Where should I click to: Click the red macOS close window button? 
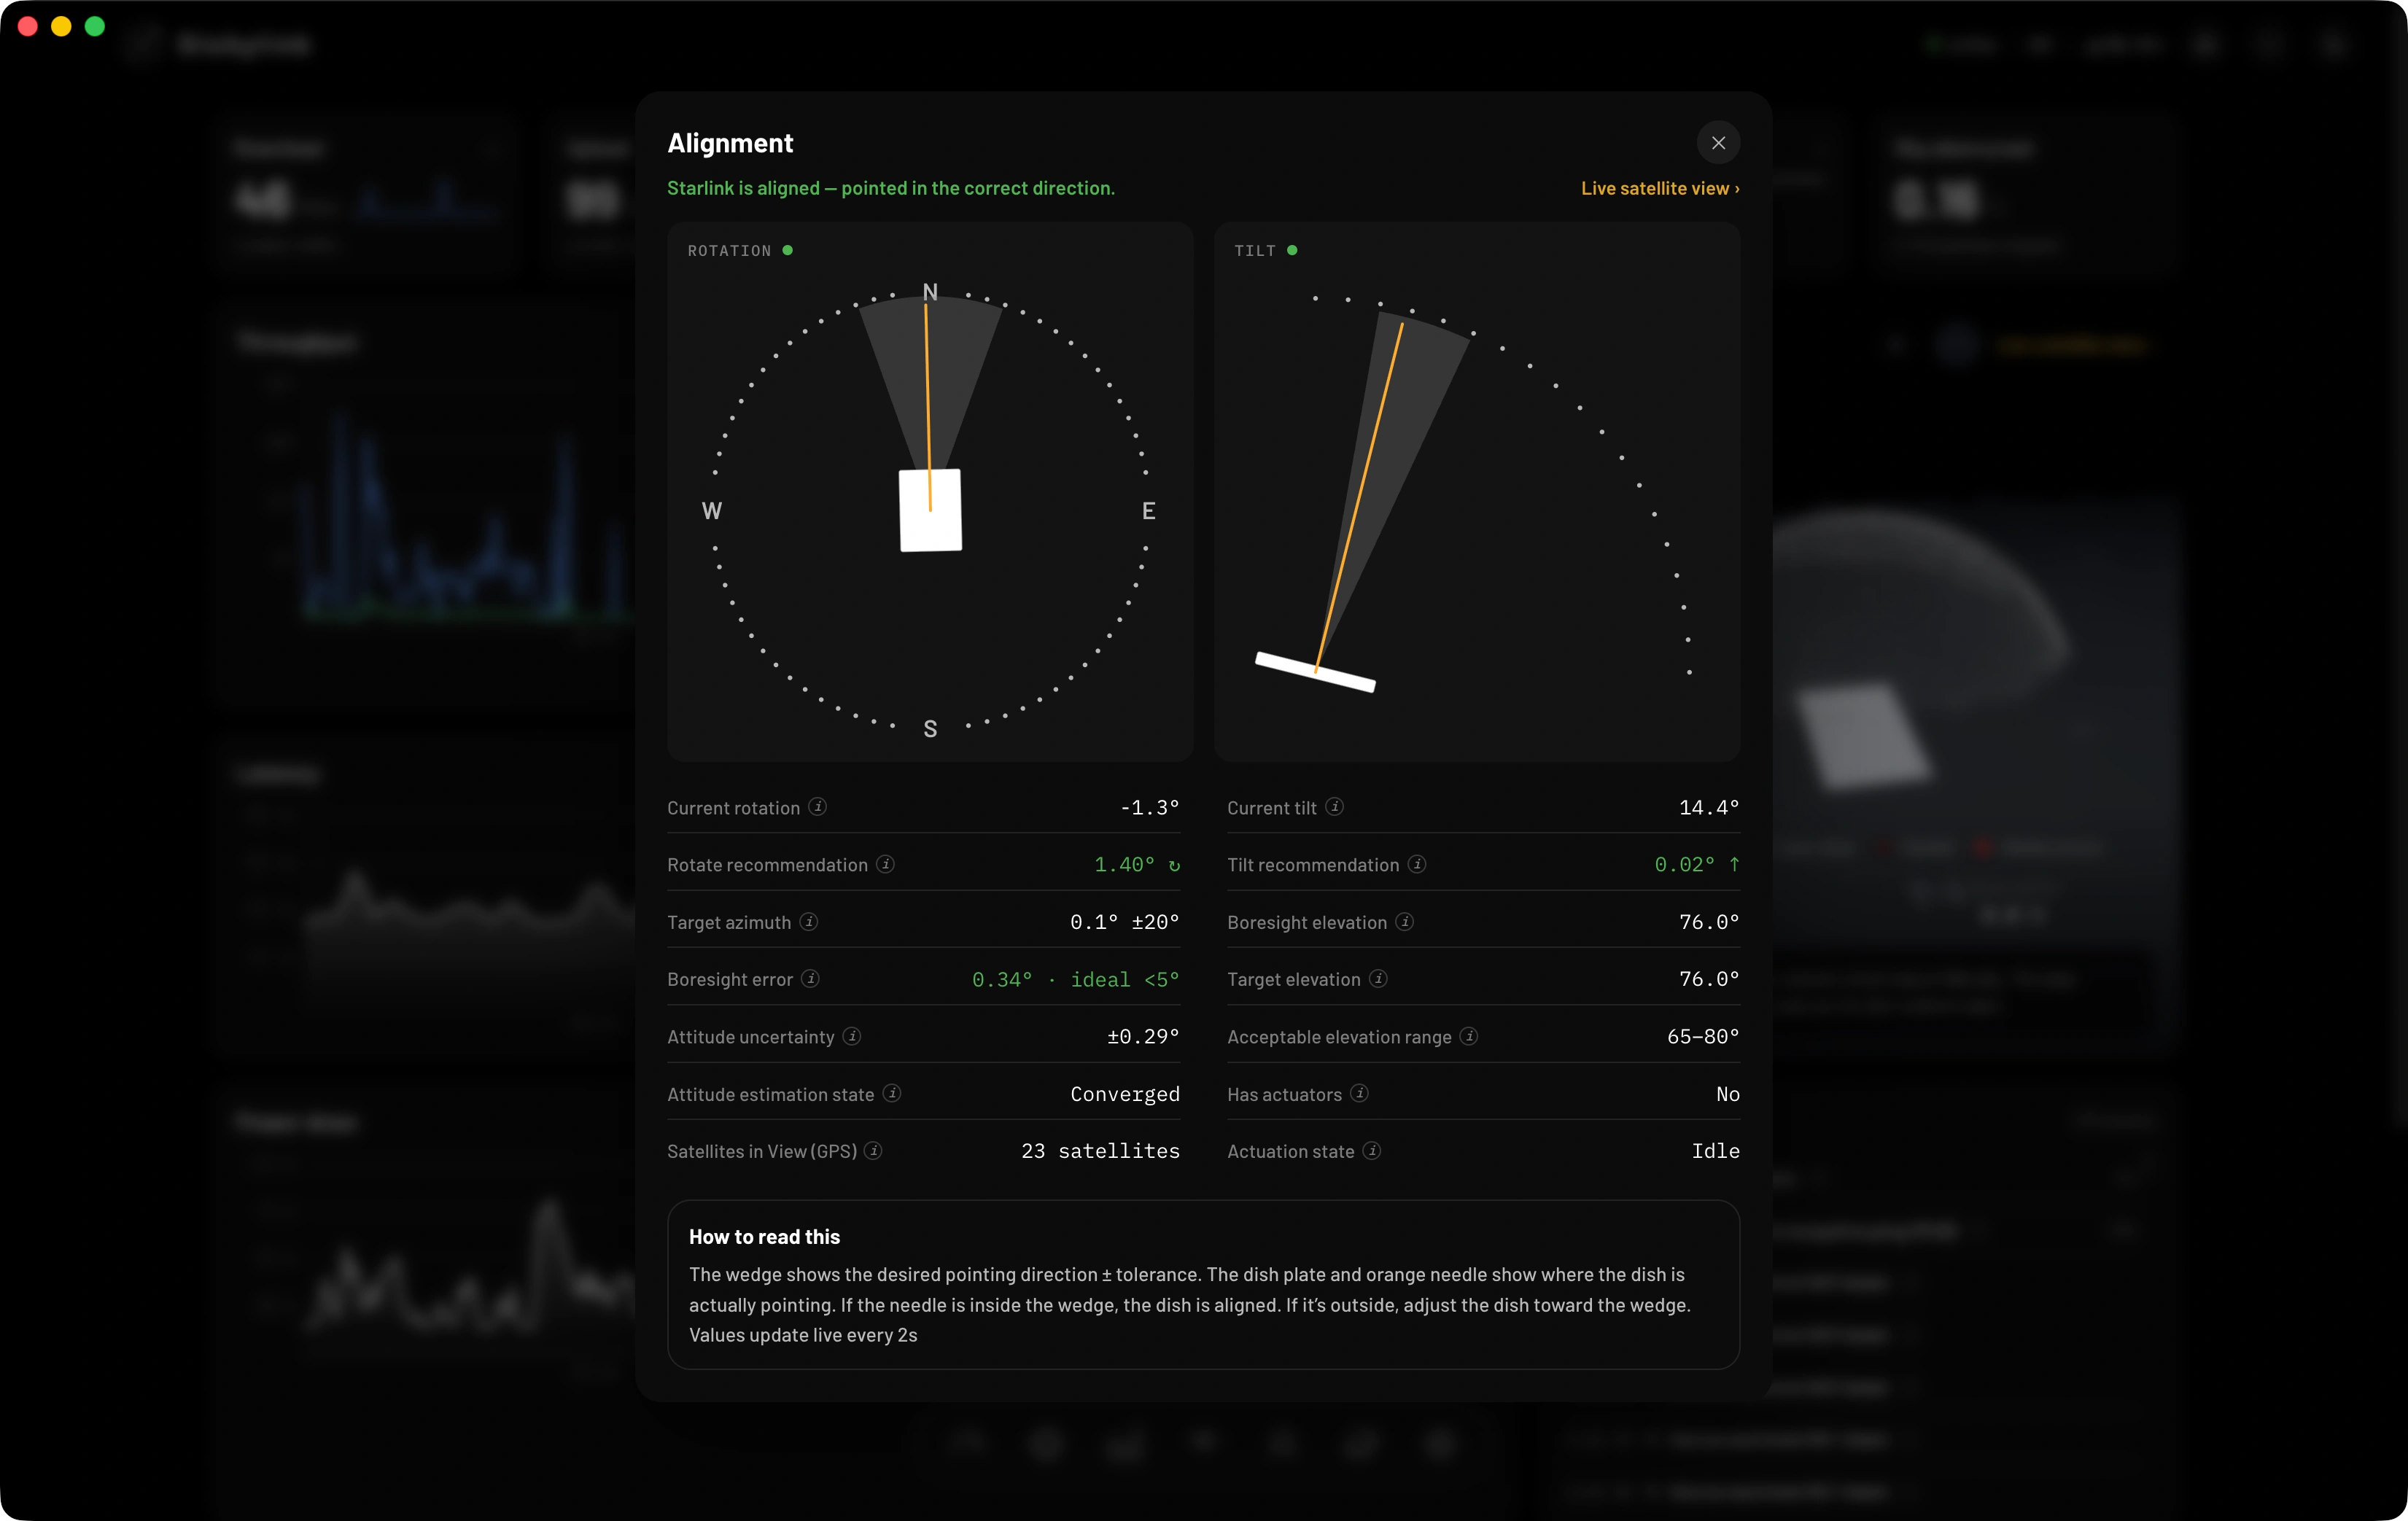tap(28, 26)
